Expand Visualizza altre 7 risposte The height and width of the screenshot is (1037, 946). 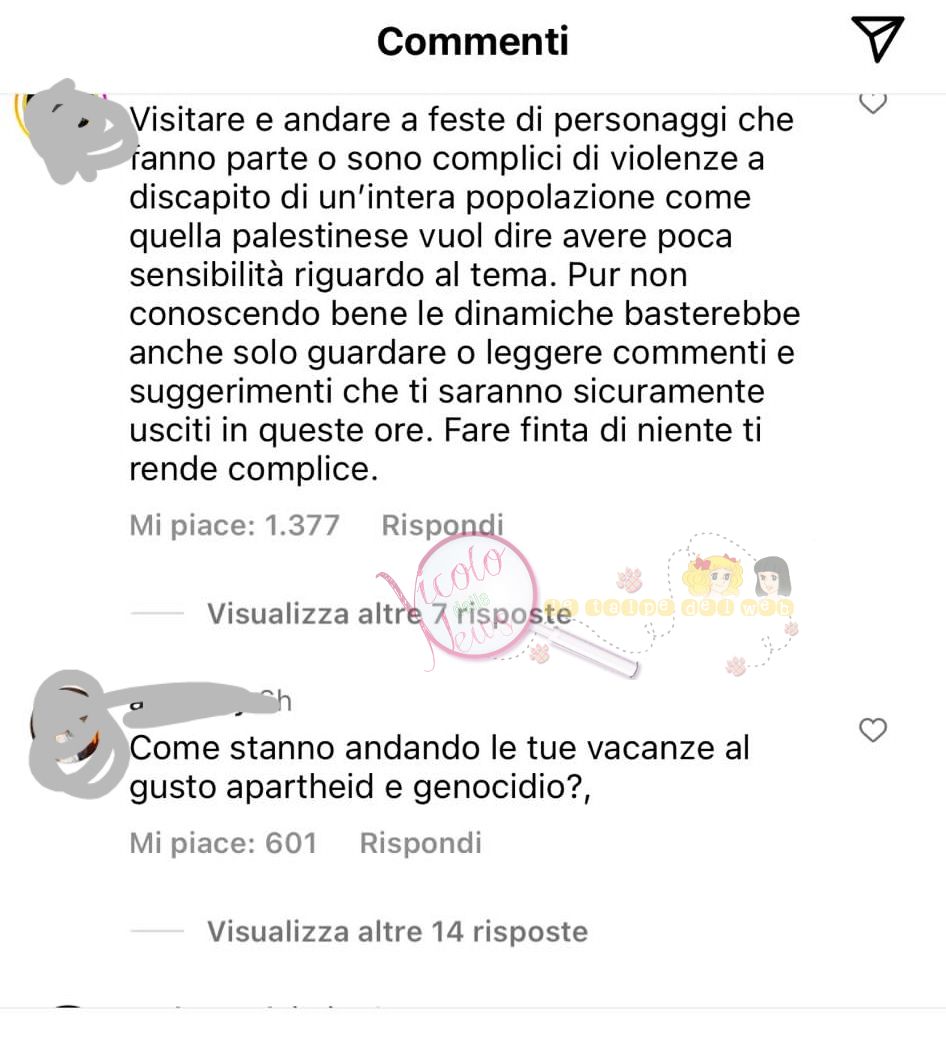pos(389,614)
